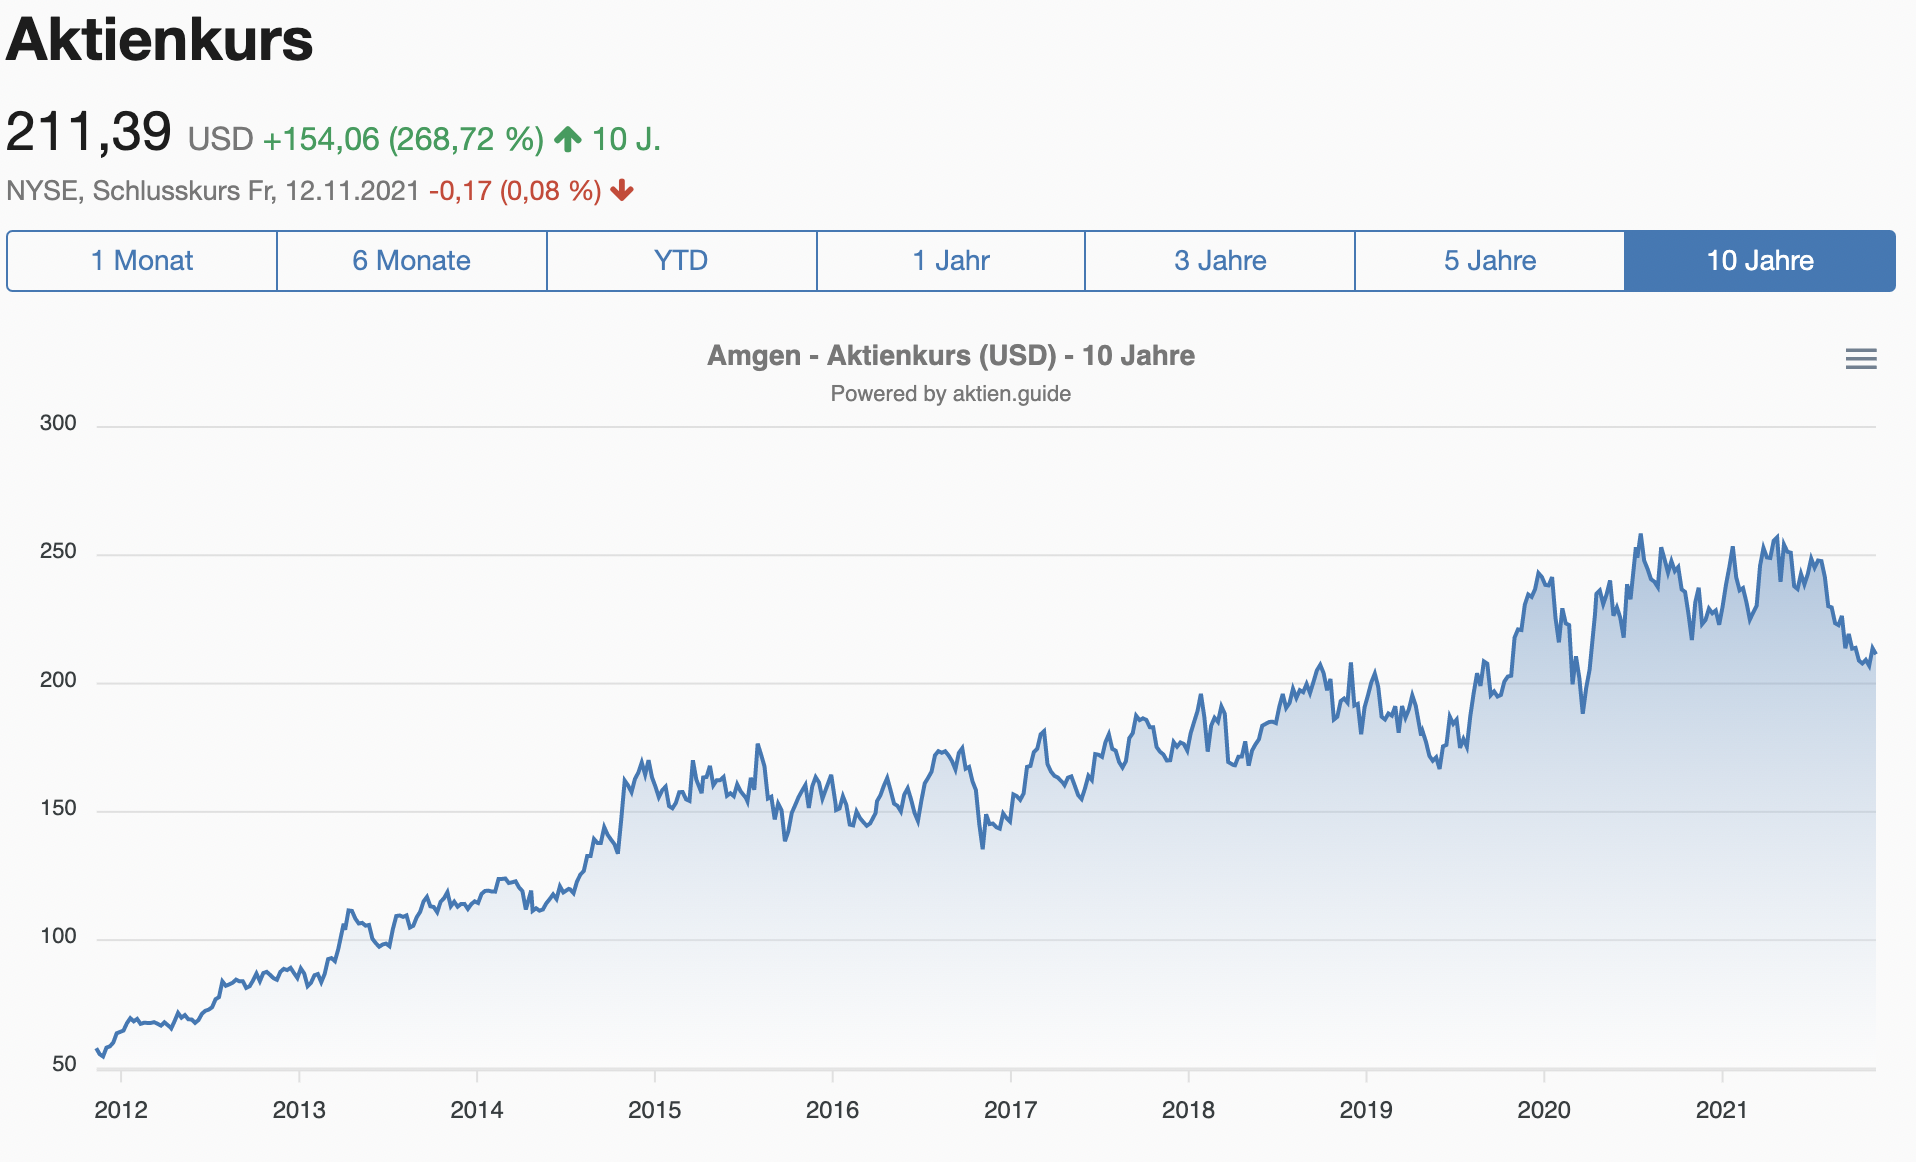Choose the 5 Jahre range tab
Viewport: 1916px width, 1162px height.
[x=1490, y=261]
